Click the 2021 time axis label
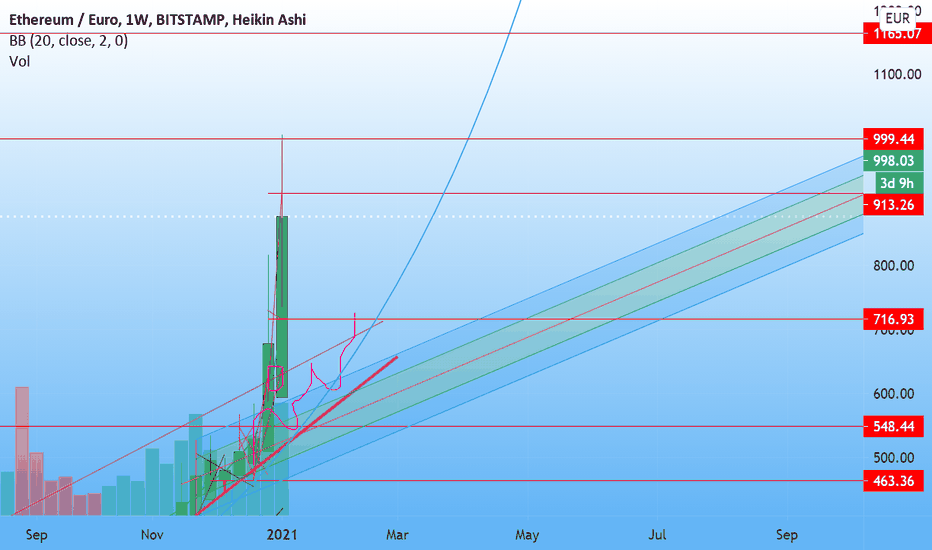The image size is (932, 550). pos(282,535)
